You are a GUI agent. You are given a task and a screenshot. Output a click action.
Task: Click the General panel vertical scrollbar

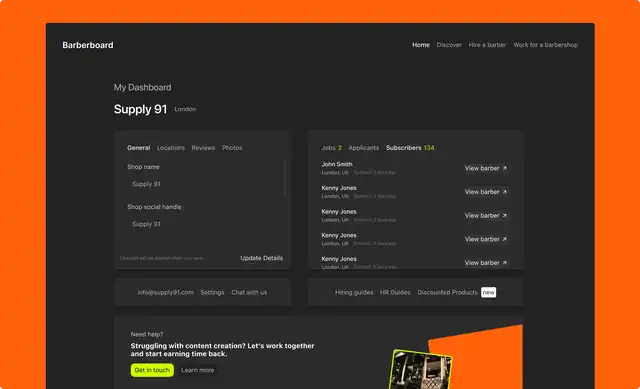click(284, 178)
